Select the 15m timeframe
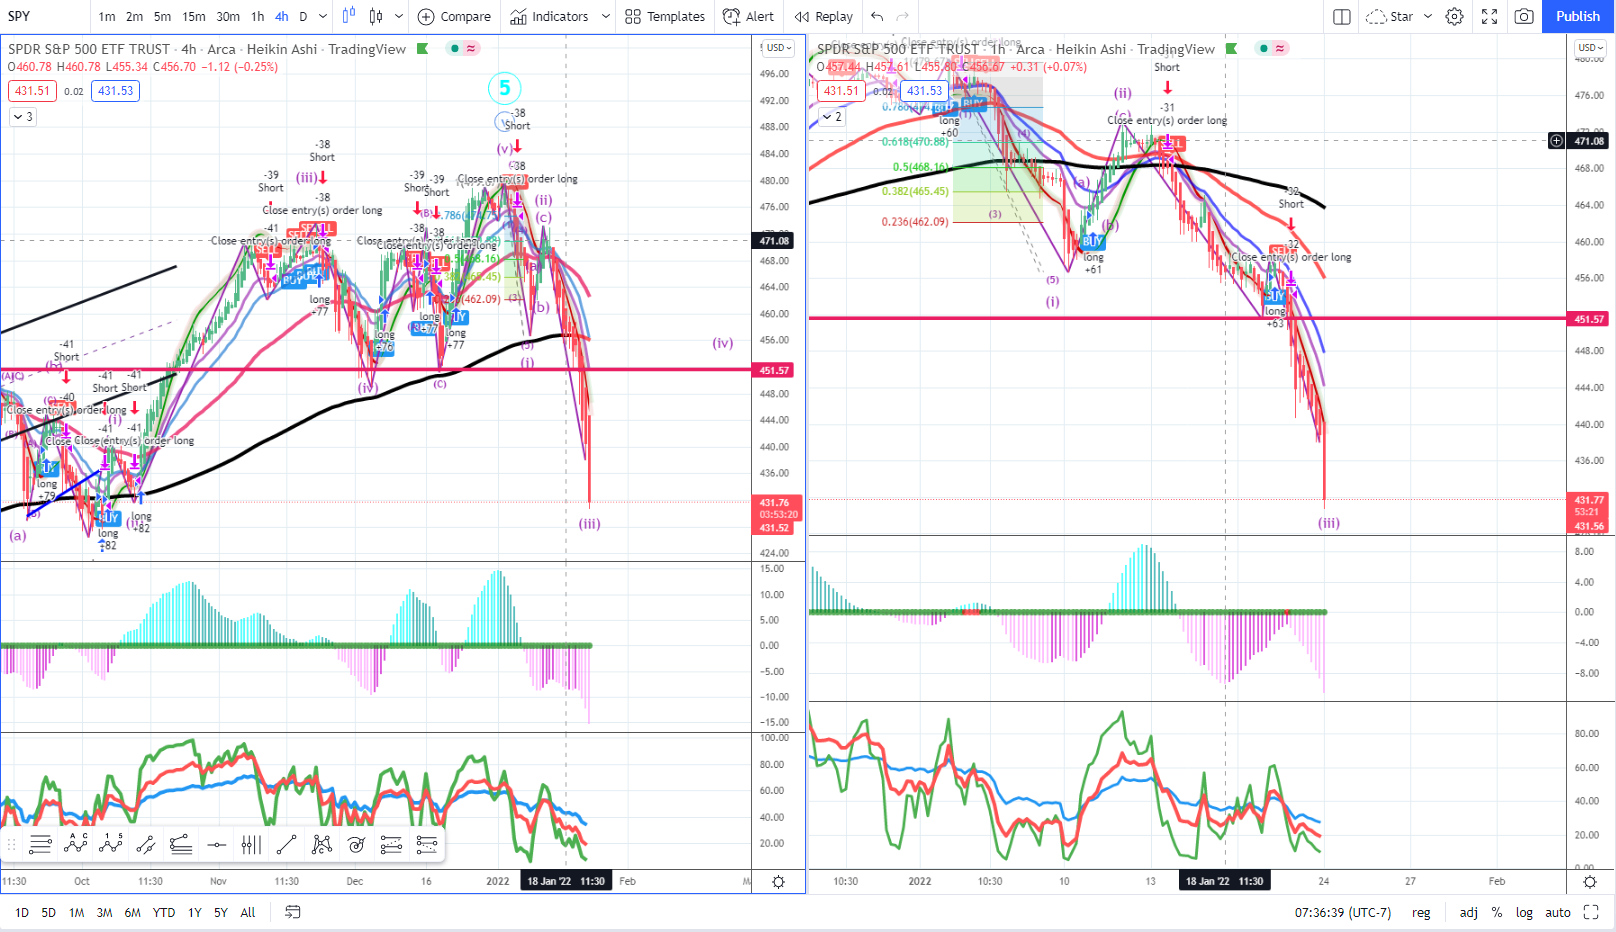 pyautogui.click(x=194, y=16)
